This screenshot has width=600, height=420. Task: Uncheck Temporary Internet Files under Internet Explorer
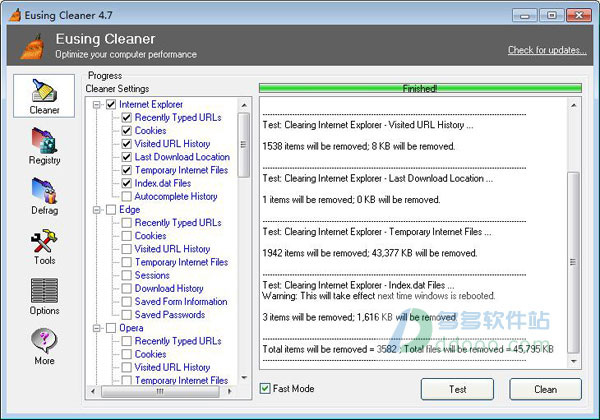click(x=127, y=170)
